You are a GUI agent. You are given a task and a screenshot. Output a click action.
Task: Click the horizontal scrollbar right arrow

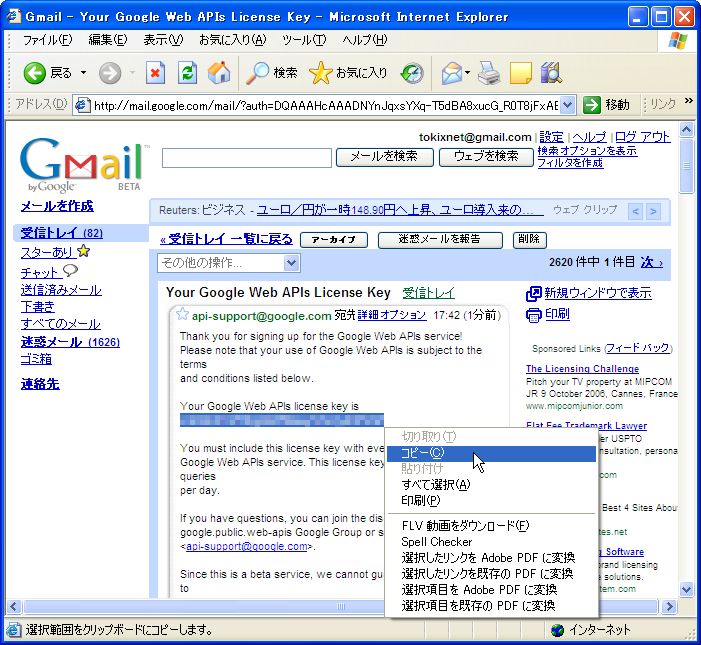[669, 606]
